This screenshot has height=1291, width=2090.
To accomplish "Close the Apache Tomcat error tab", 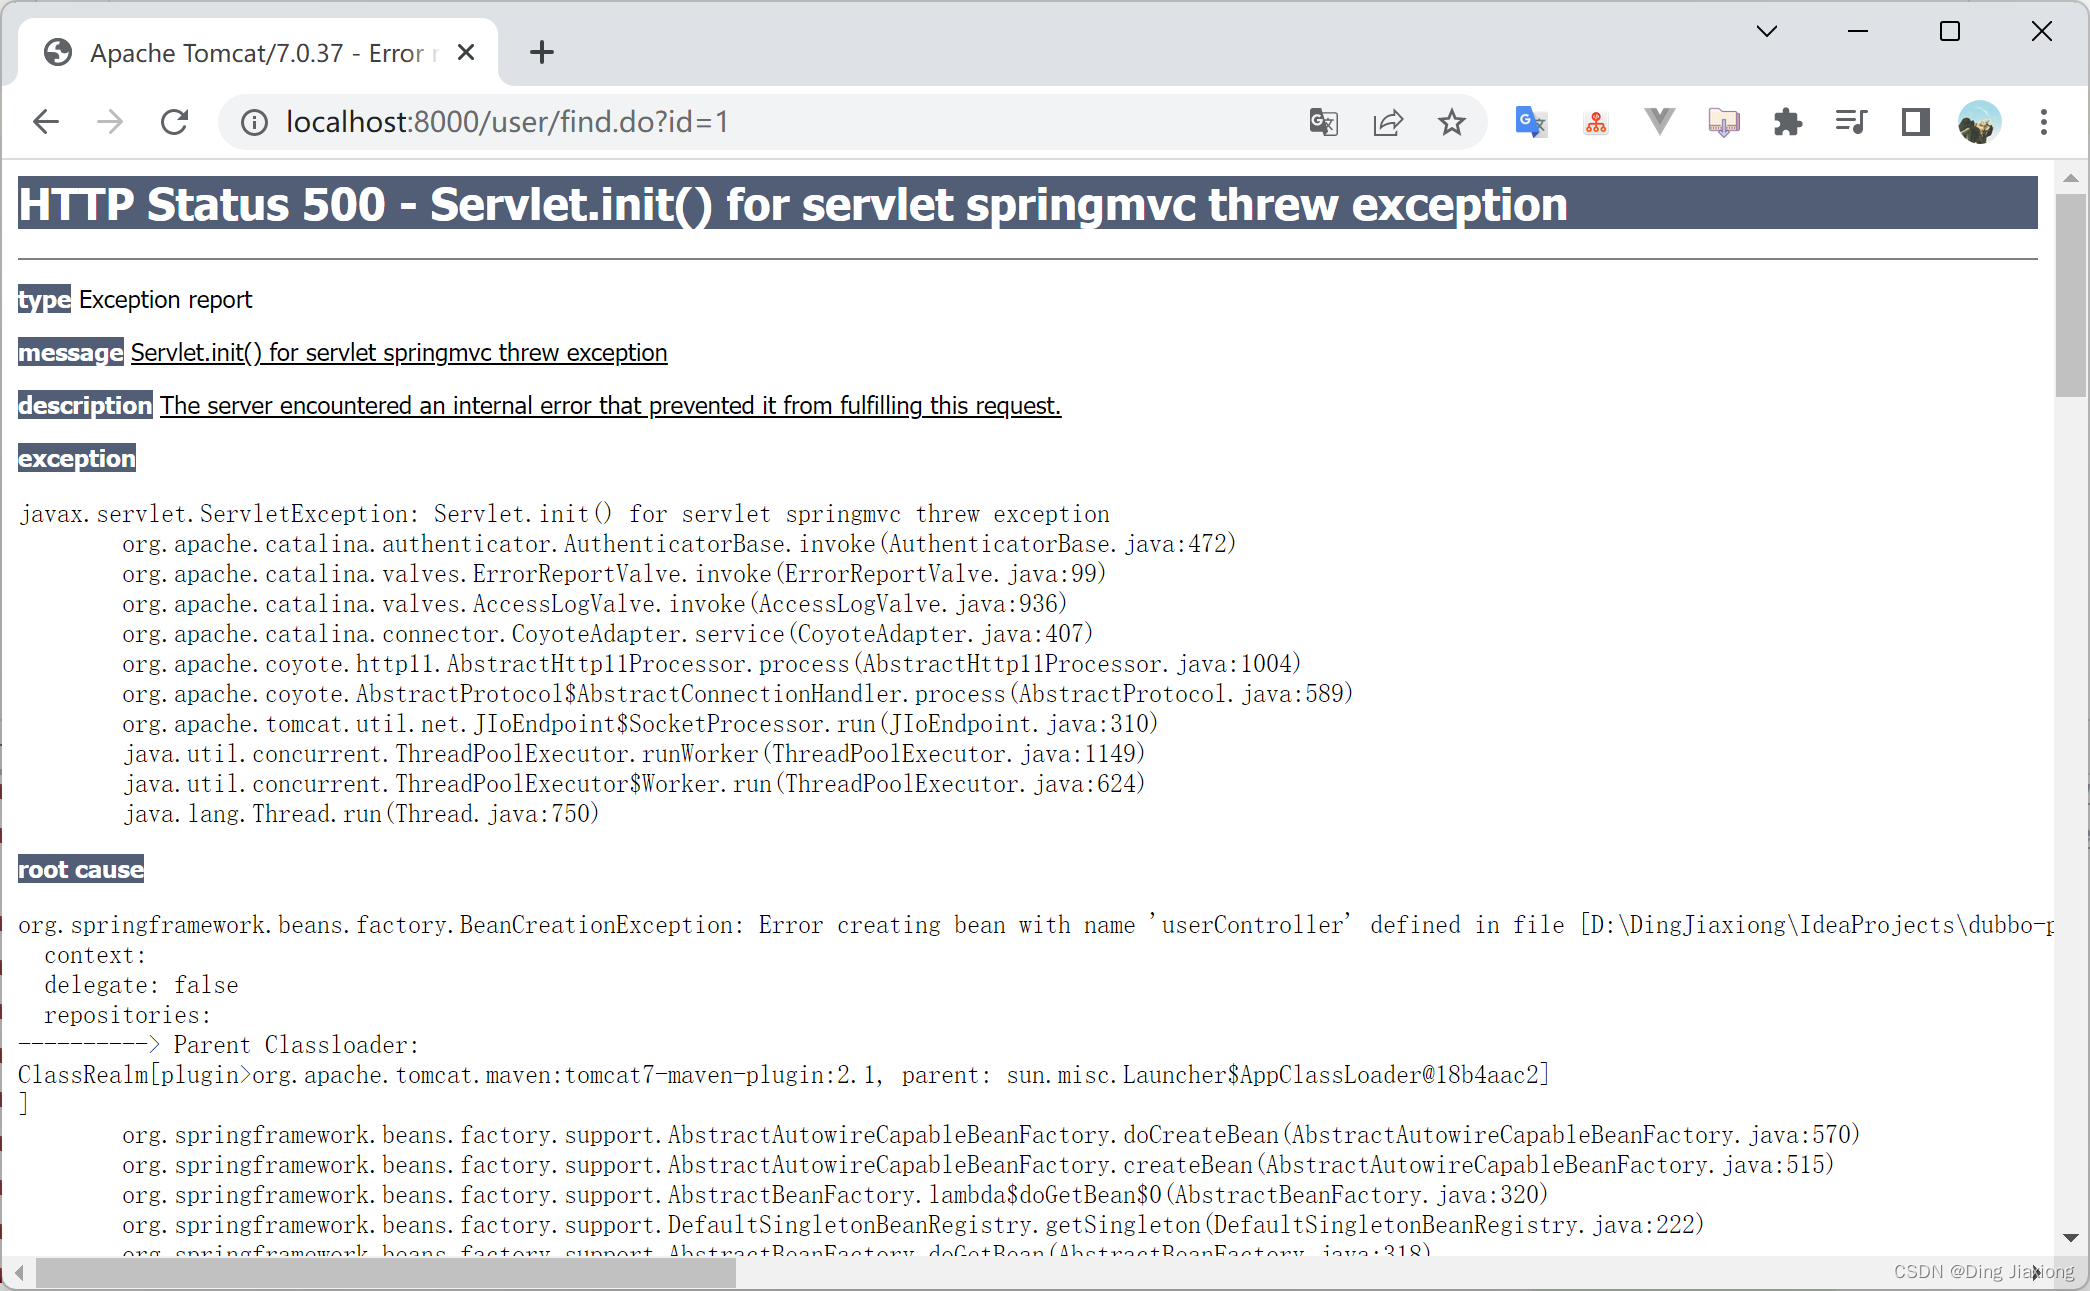I will [466, 52].
